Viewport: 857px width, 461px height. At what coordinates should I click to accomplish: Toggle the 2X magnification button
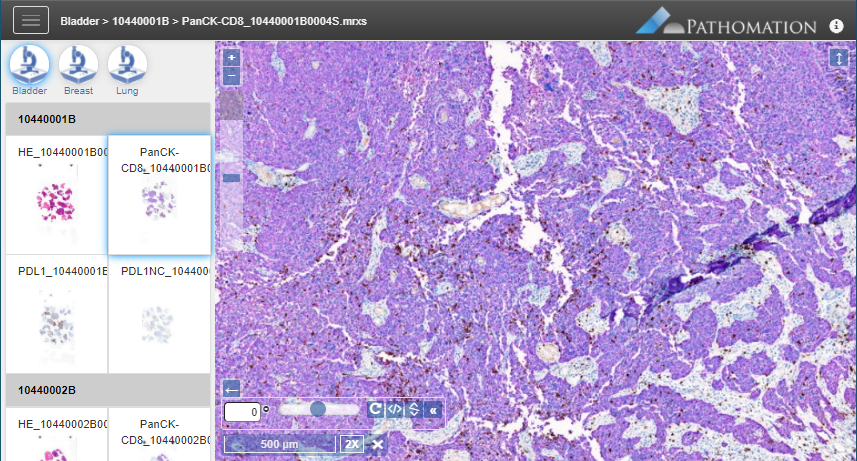pyautogui.click(x=352, y=444)
